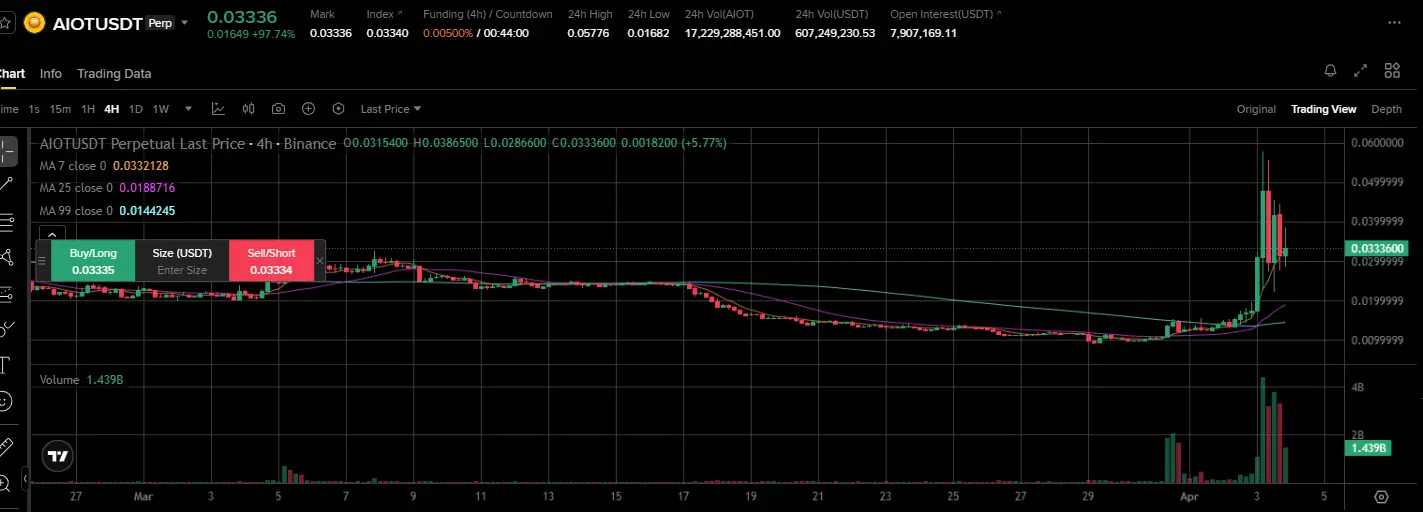Screen dimensions: 1423x512
Task: Click the Buy/Long 0.03335 button
Action: pyautogui.click(x=93, y=261)
